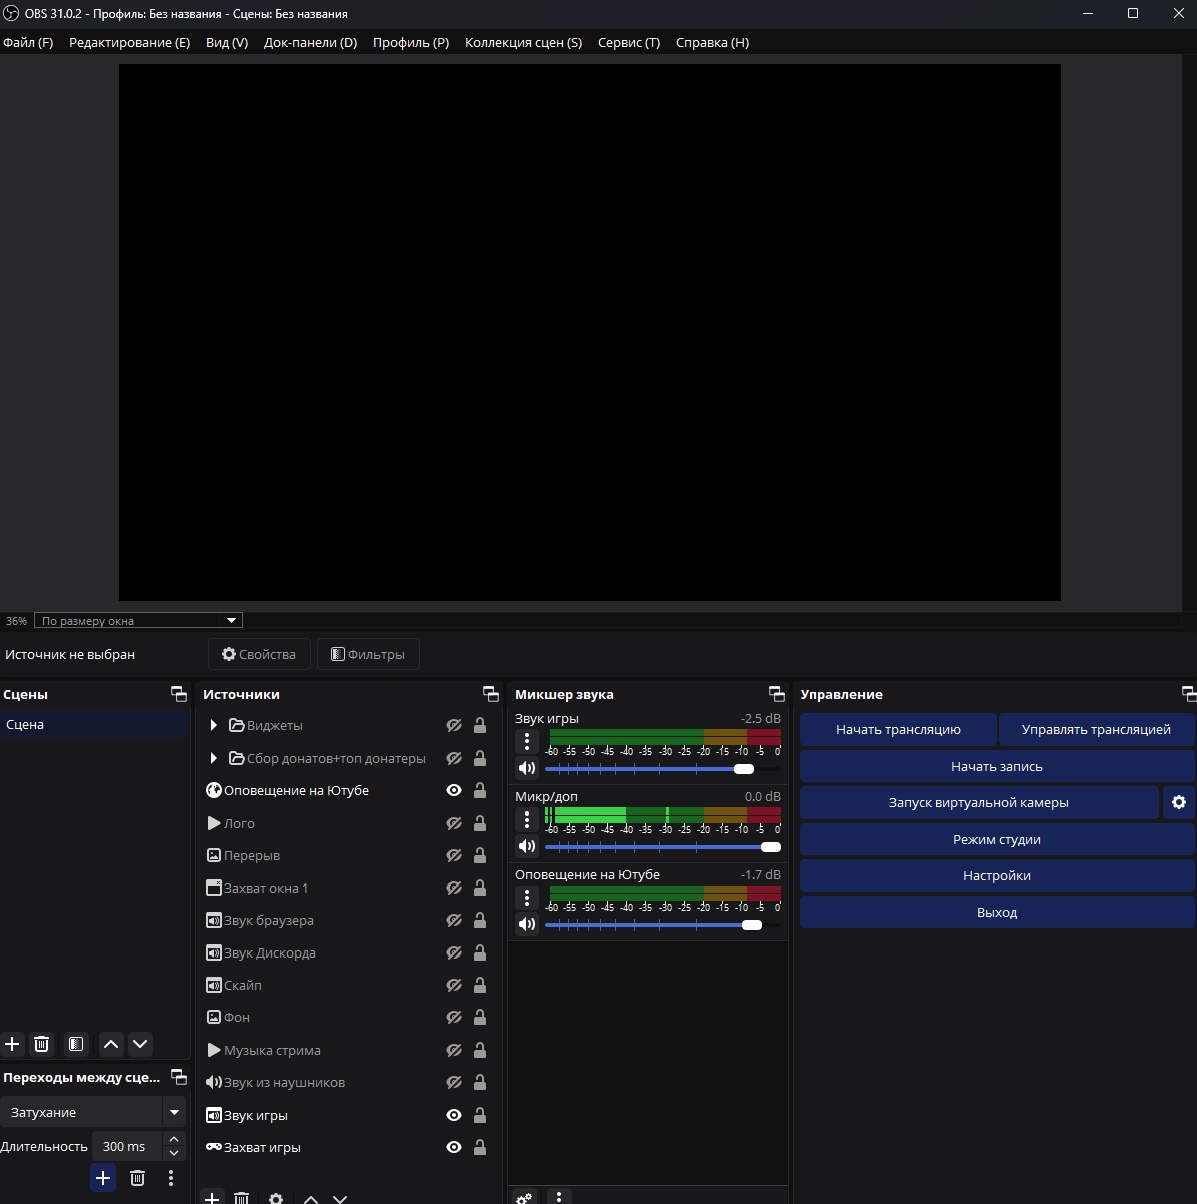Screen dimensions: 1197x1204
Task: Undock the Источники panel
Action: [491, 694]
